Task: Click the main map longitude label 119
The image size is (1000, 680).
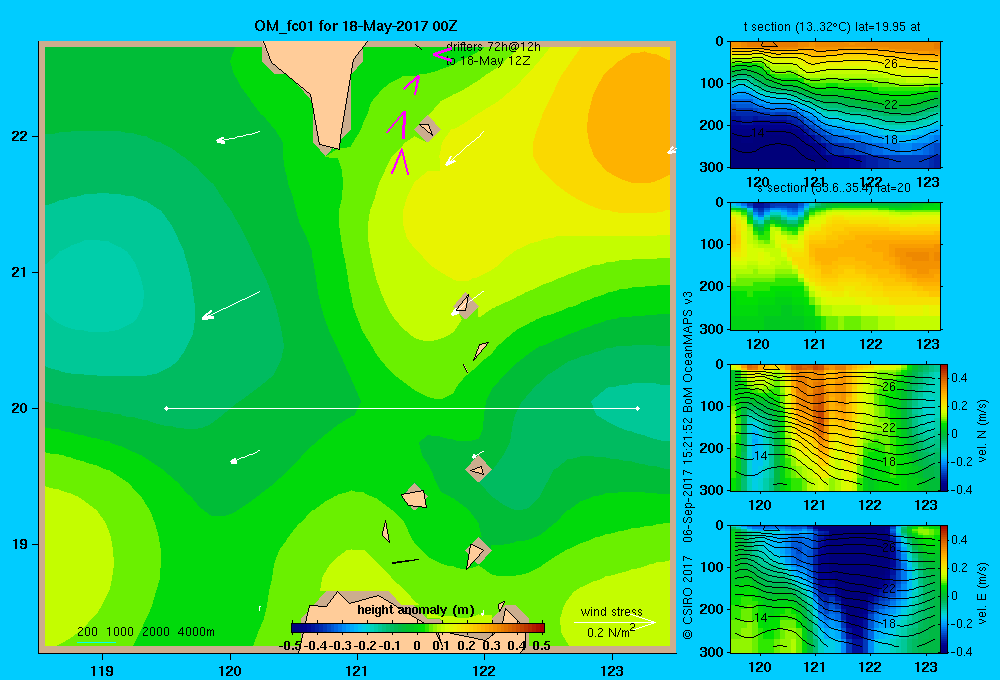Action: (x=102, y=670)
